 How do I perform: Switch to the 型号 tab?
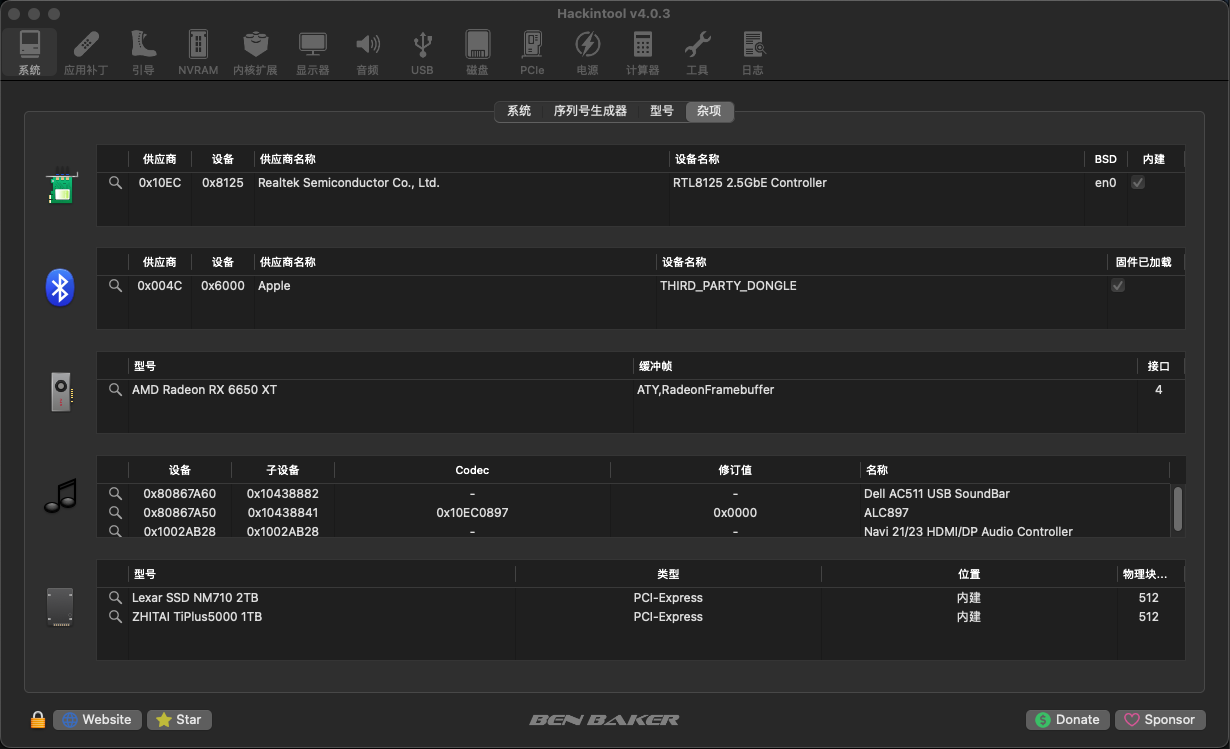(x=662, y=111)
